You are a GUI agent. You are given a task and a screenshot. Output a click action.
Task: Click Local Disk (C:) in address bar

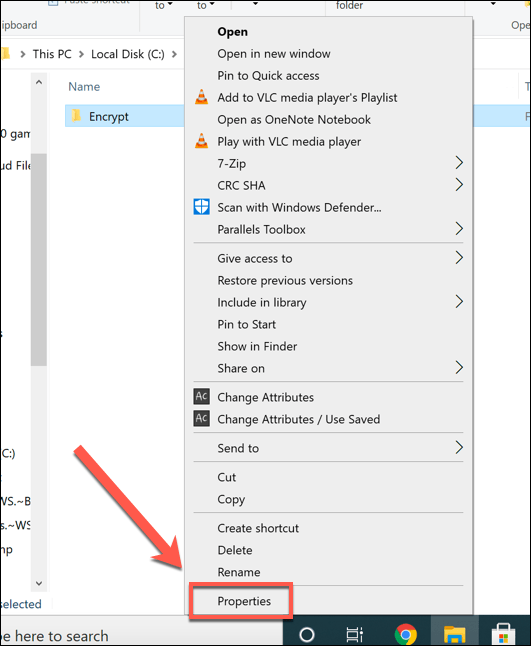point(128,54)
